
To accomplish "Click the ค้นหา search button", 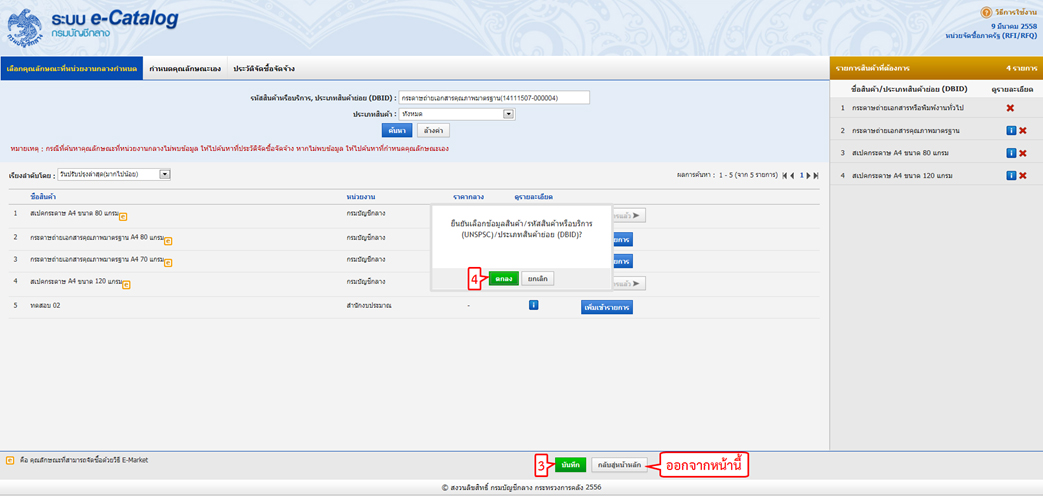I will point(397,130).
